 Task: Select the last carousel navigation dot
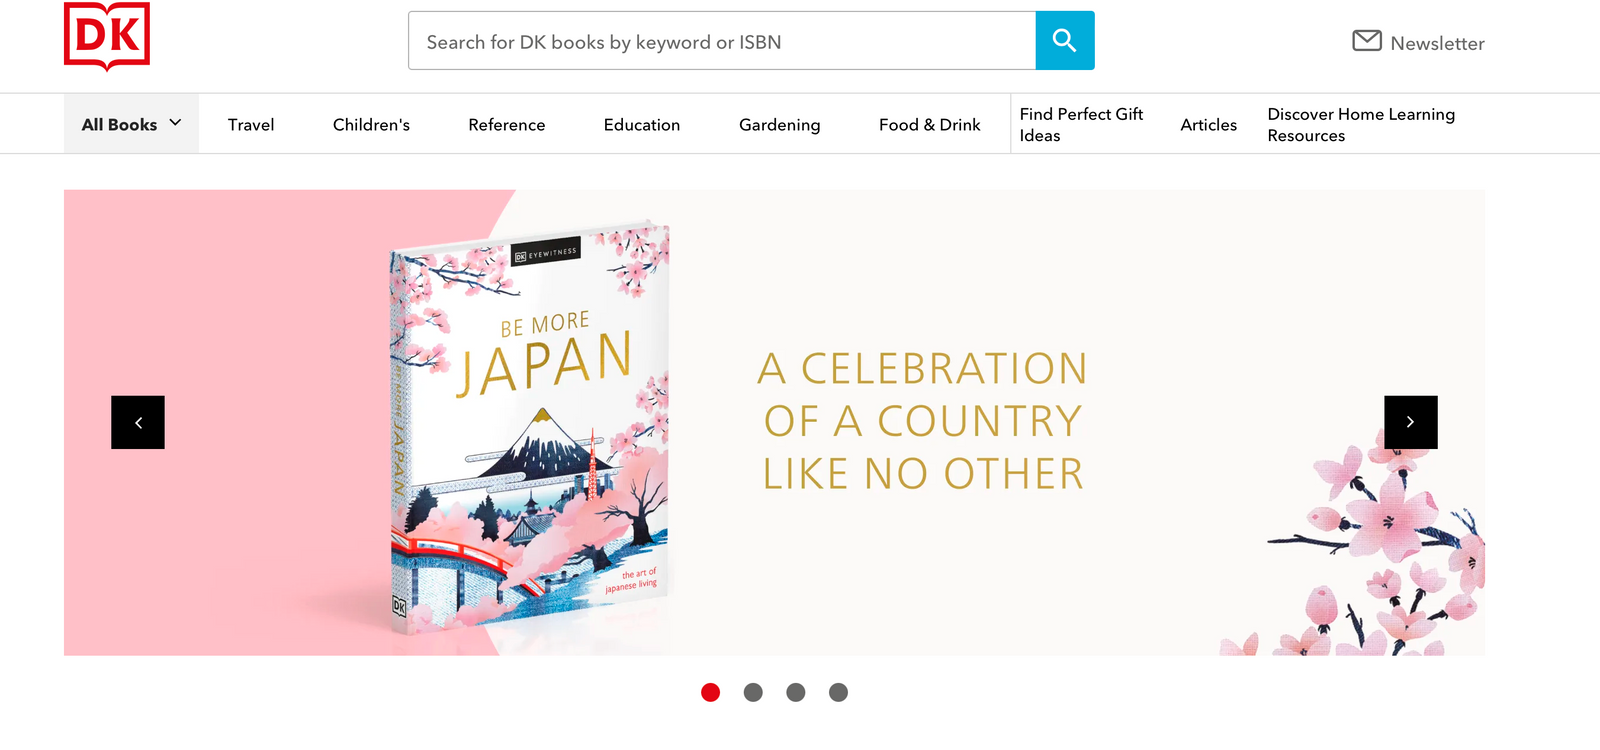pos(838,692)
